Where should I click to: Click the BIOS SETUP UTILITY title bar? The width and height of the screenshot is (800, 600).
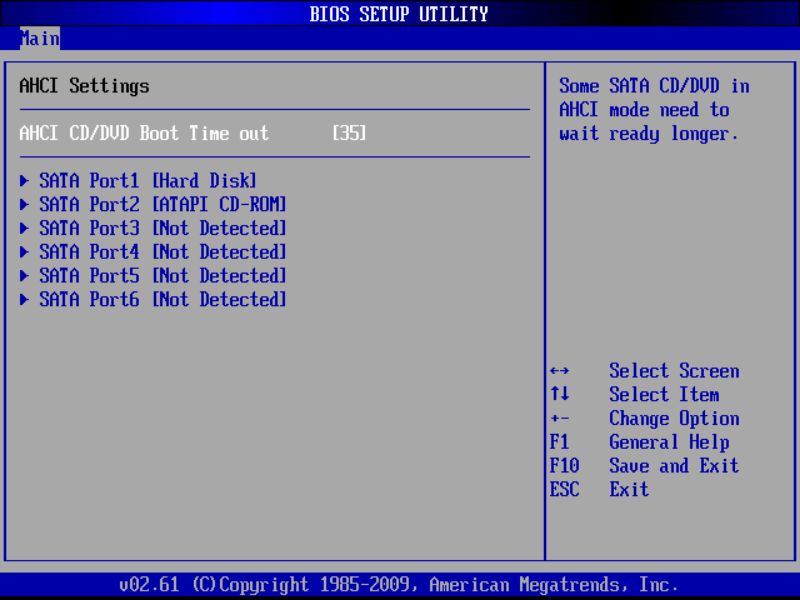(400, 14)
